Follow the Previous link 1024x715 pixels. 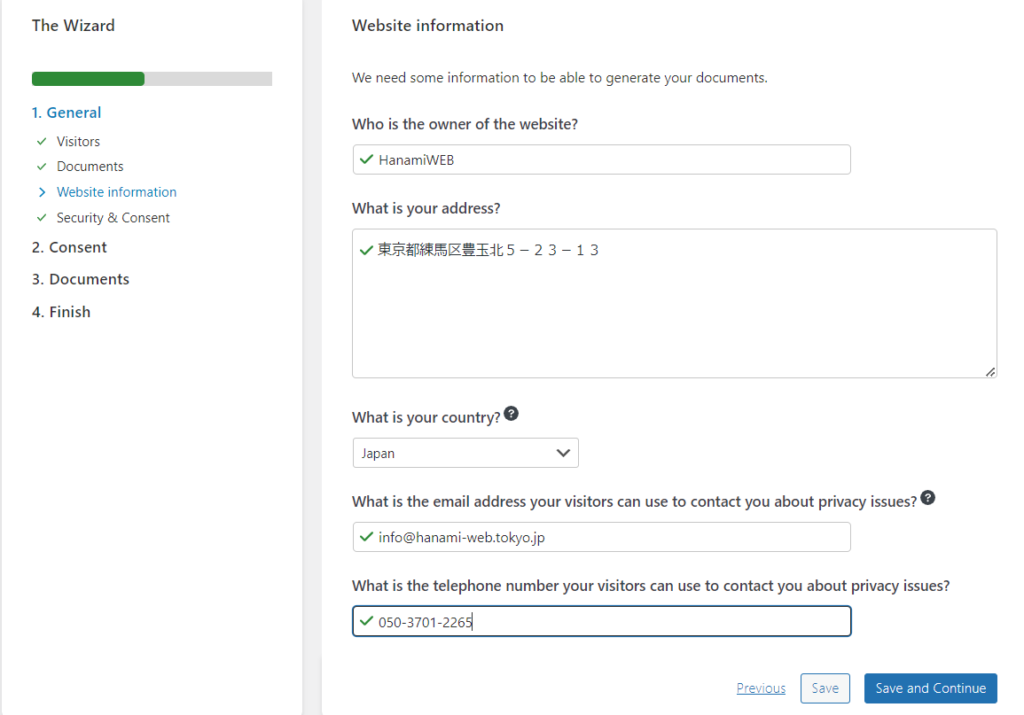point(761,688)
